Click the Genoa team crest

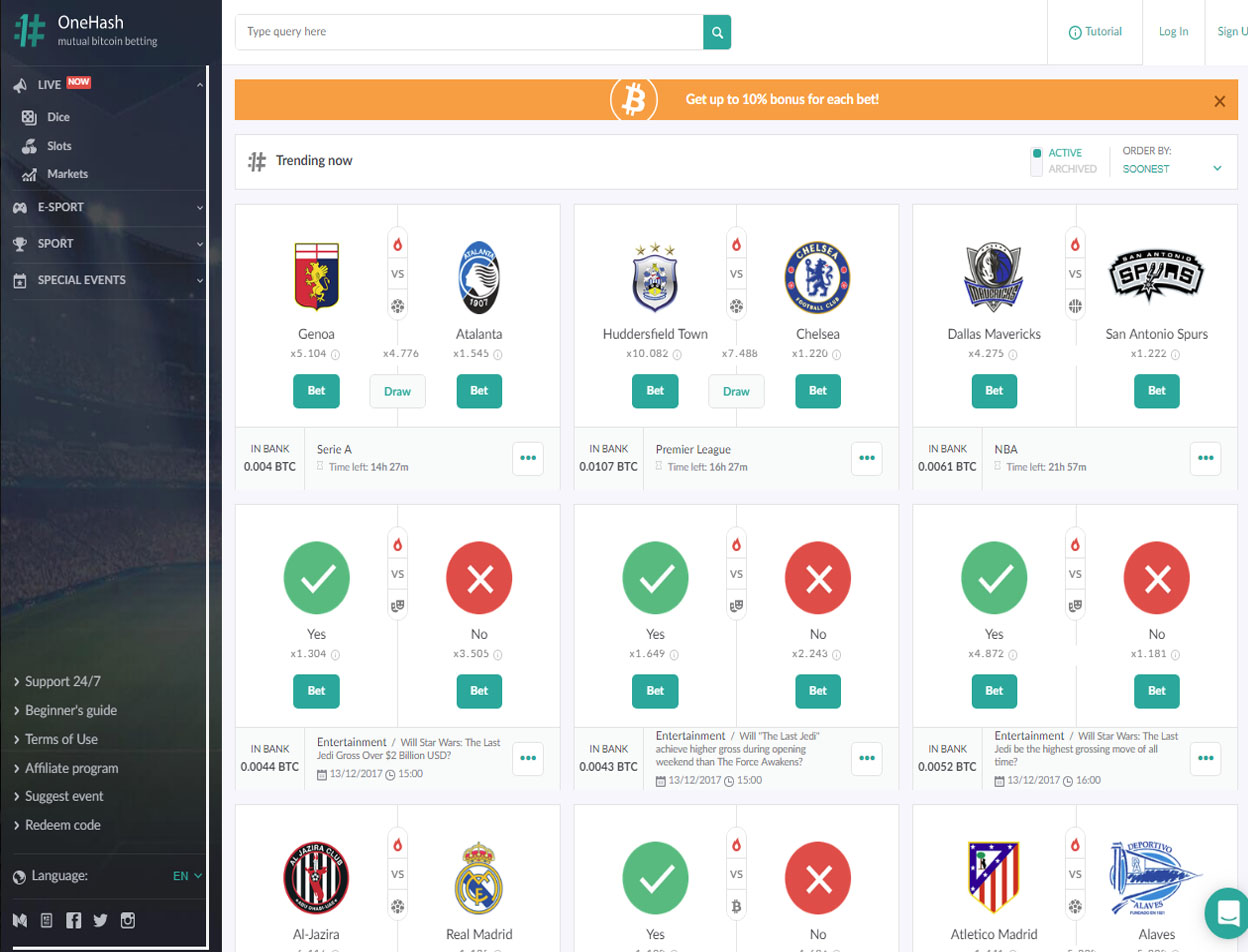point(316,275)
